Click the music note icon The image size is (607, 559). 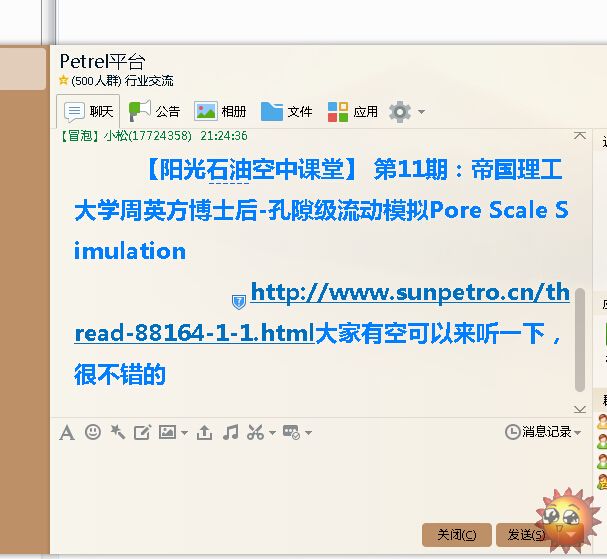tap(231, 432)
